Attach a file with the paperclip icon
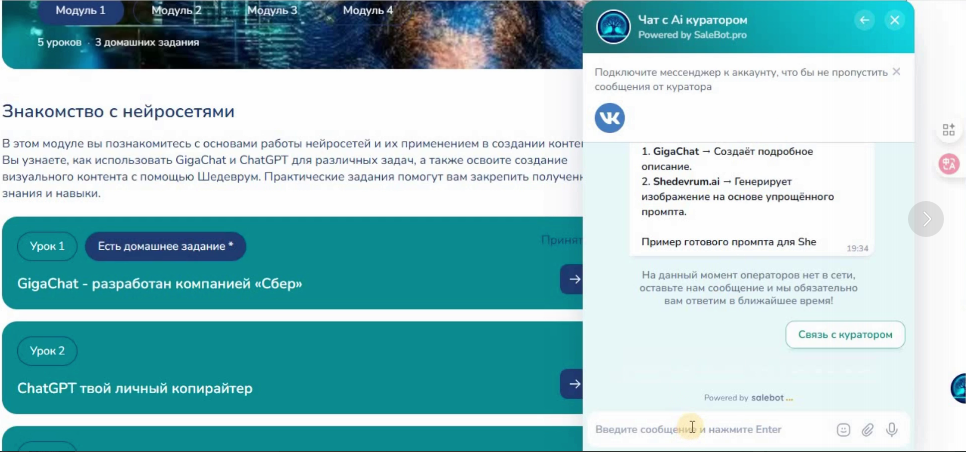966x452 pixels. click(x=867, y=429)
